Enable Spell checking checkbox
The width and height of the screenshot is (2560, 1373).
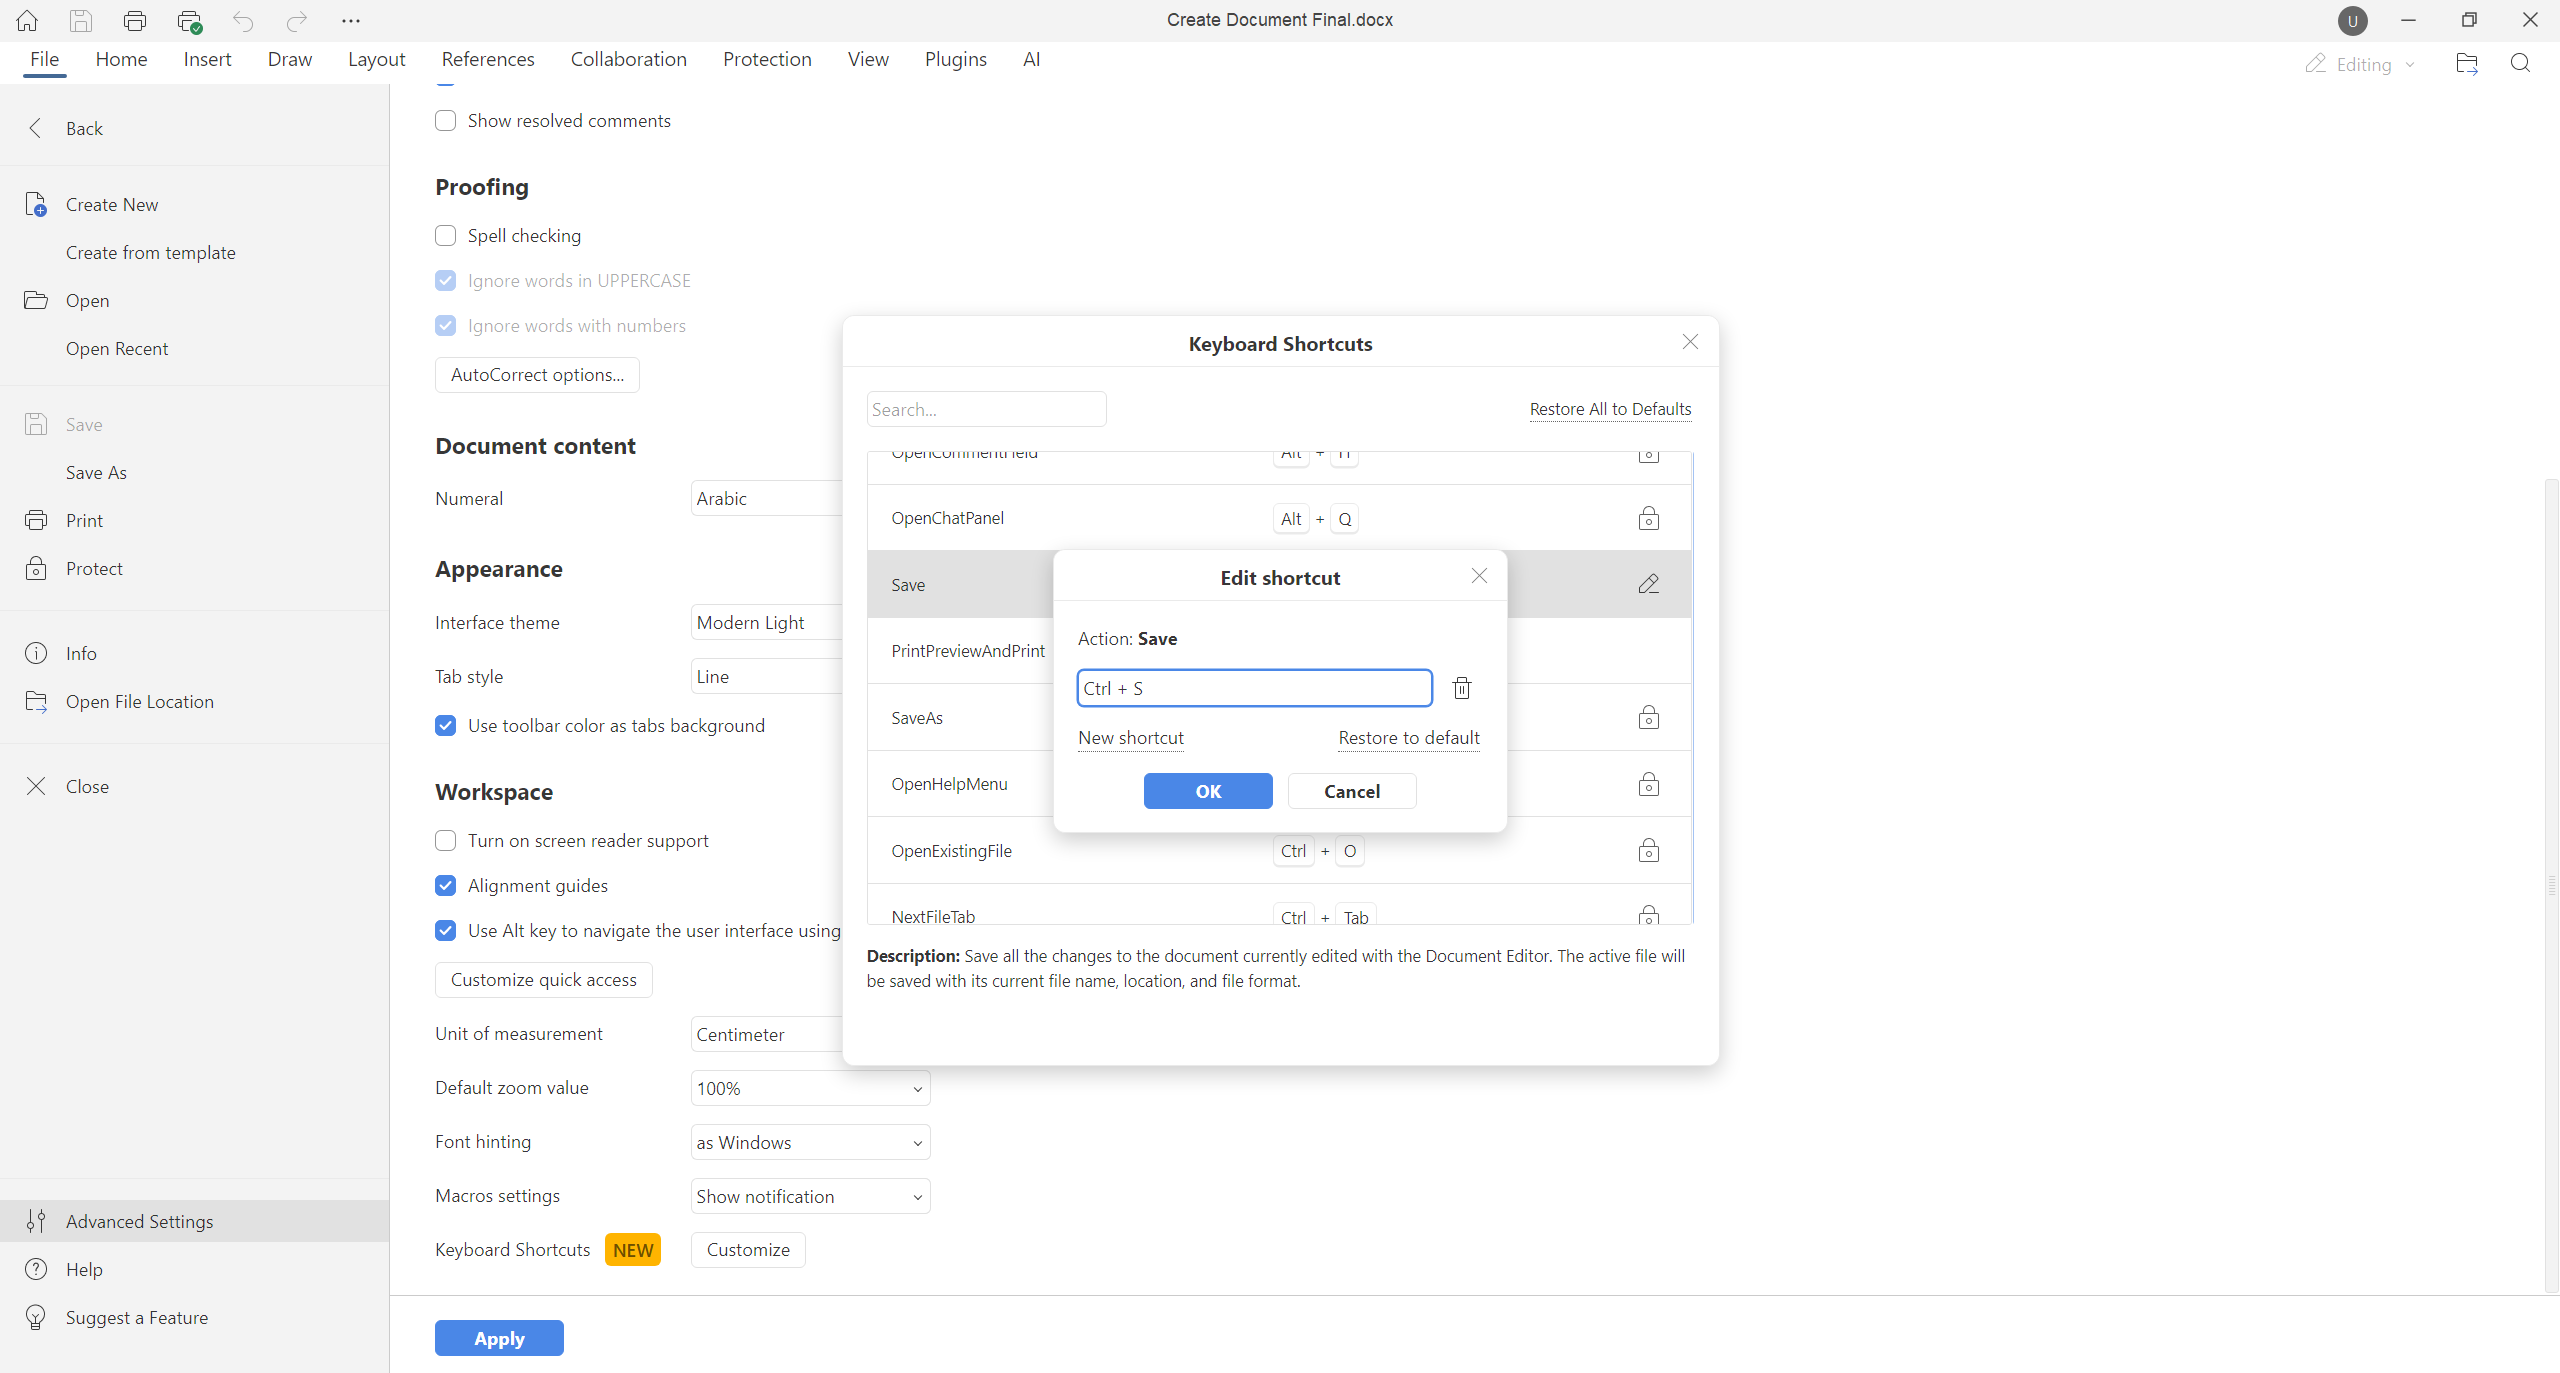tap(446, 236)
